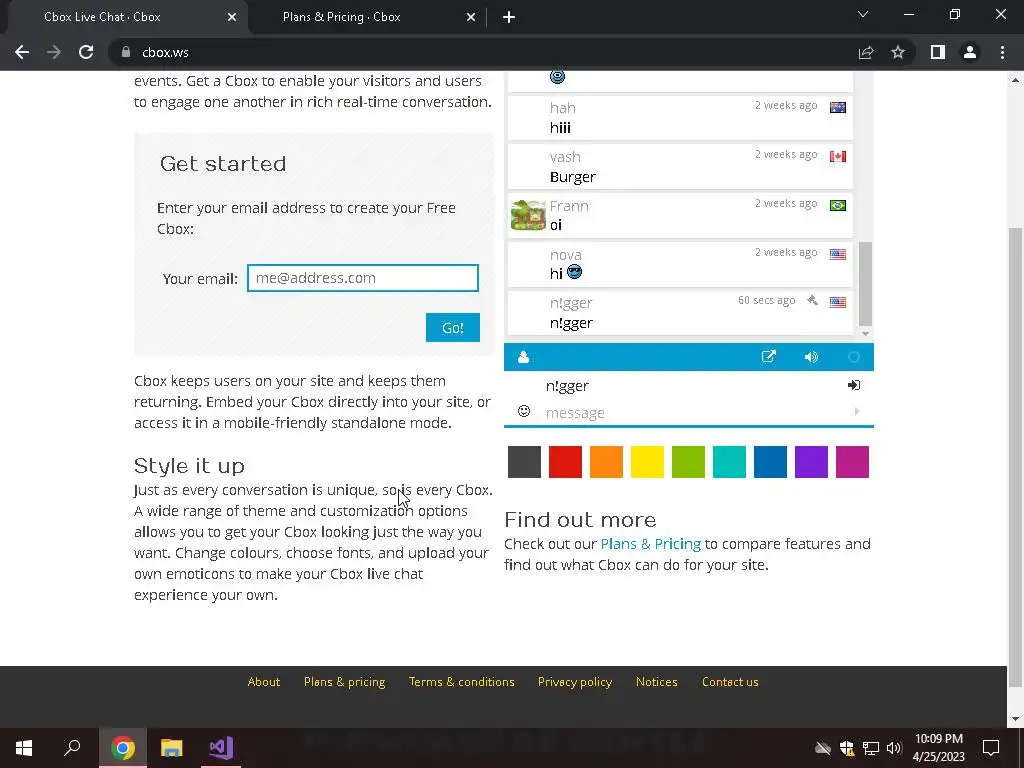This screenshot has height=768, width=1024.
Task: Open the Plans & Pricing body link
Action: (x=650, y=544)
